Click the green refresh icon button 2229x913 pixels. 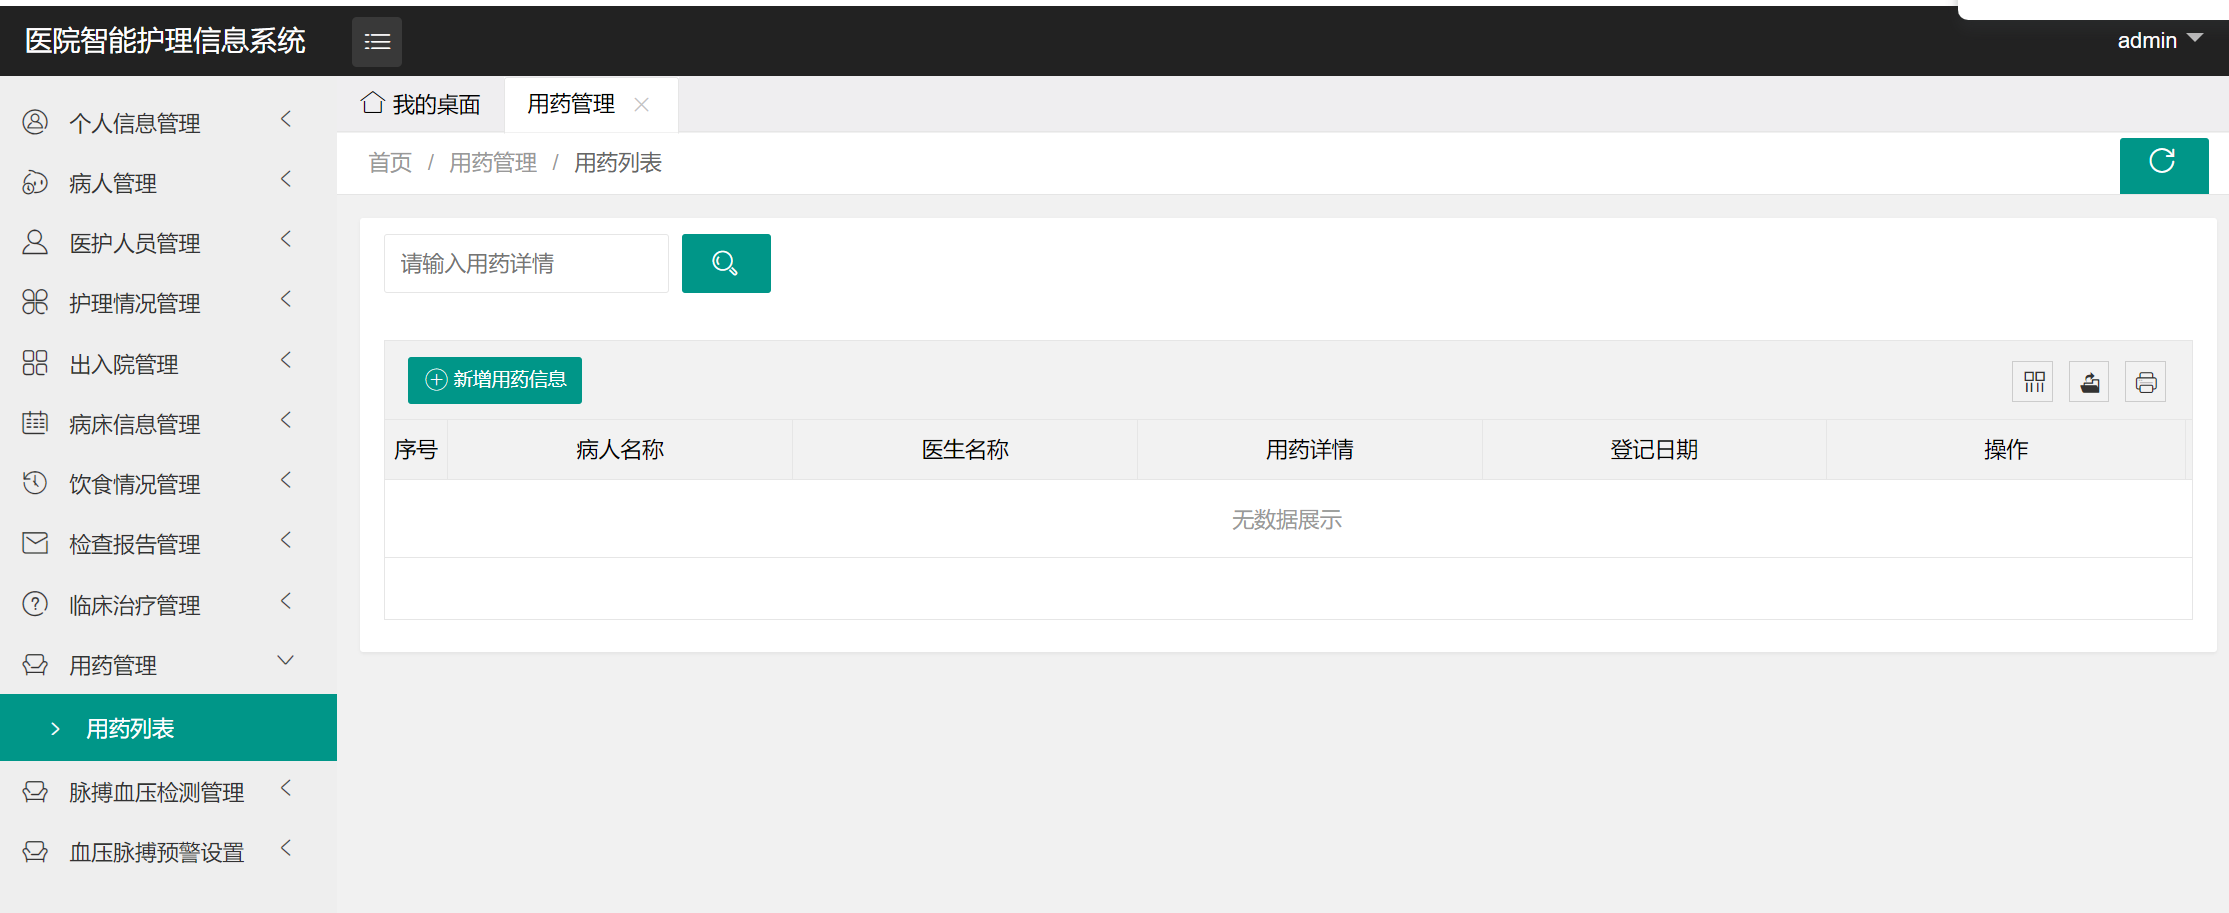pos(2163,163)
